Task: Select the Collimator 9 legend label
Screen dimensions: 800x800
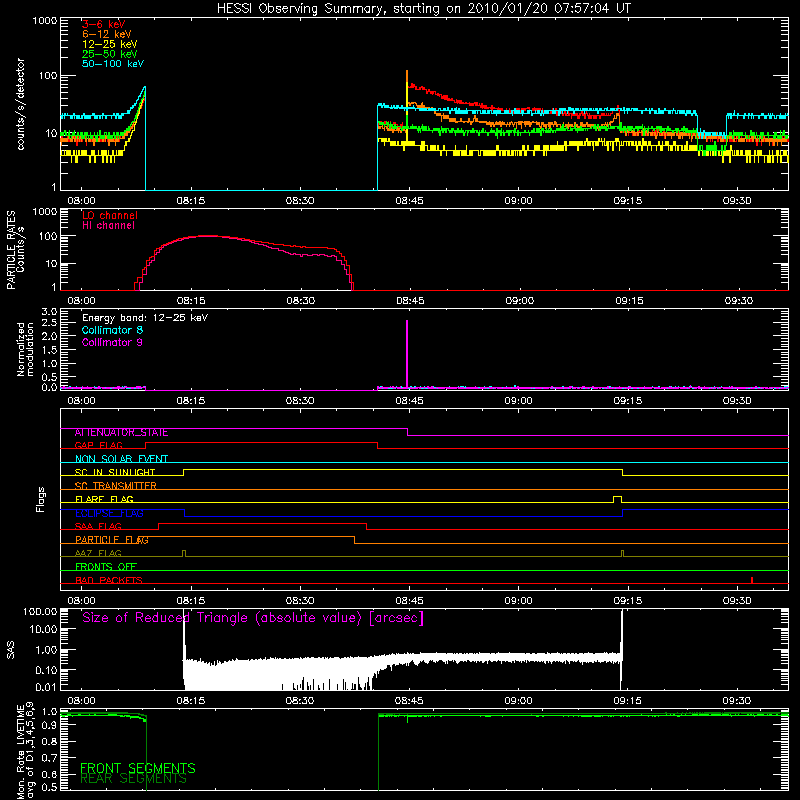Action: click(x=112, y=342)
